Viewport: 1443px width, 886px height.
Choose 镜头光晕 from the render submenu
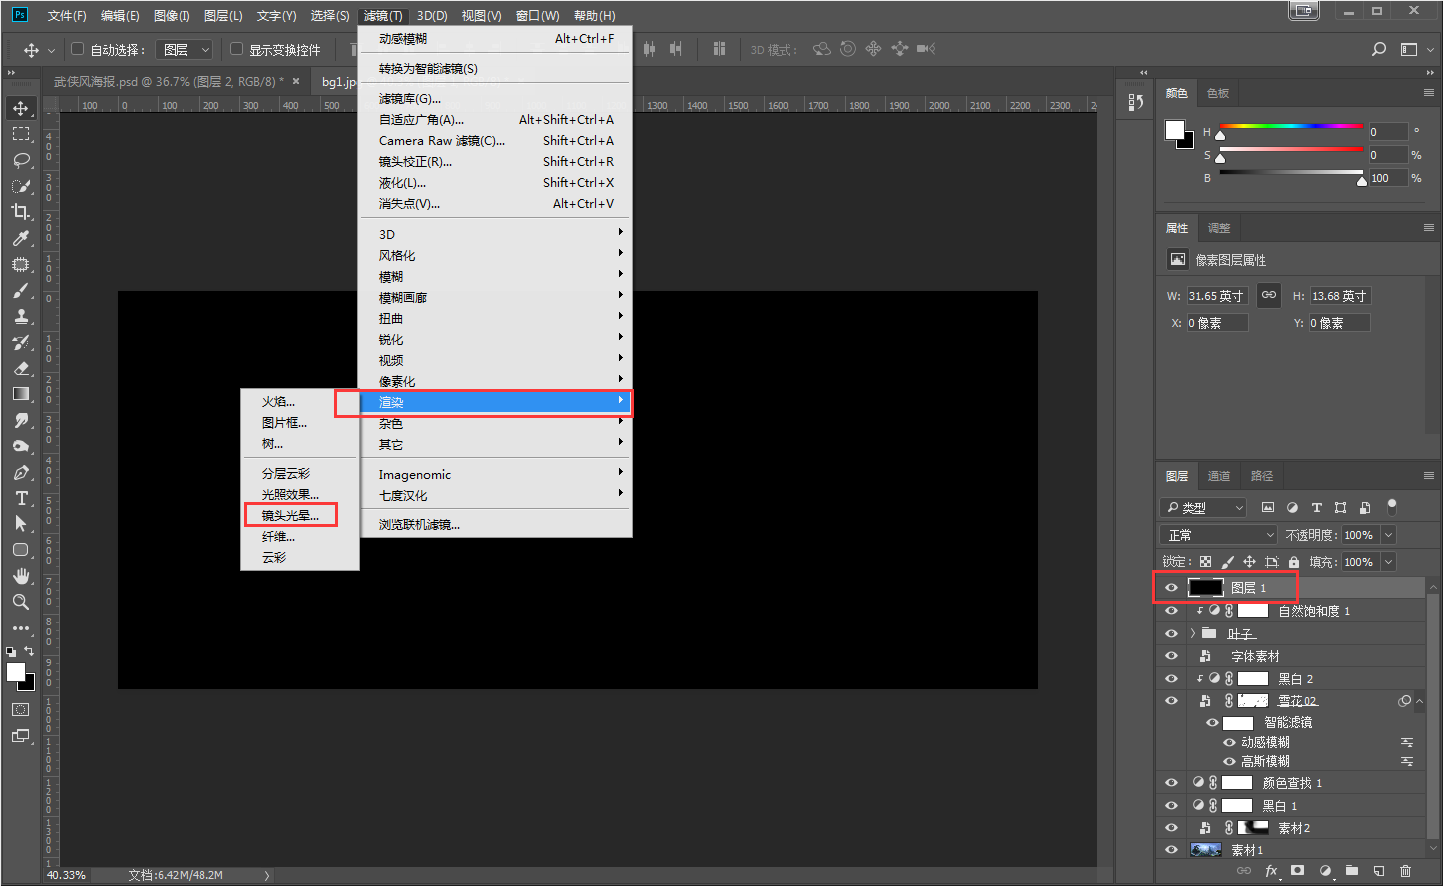pyautogui.click(x=290, y=515)
